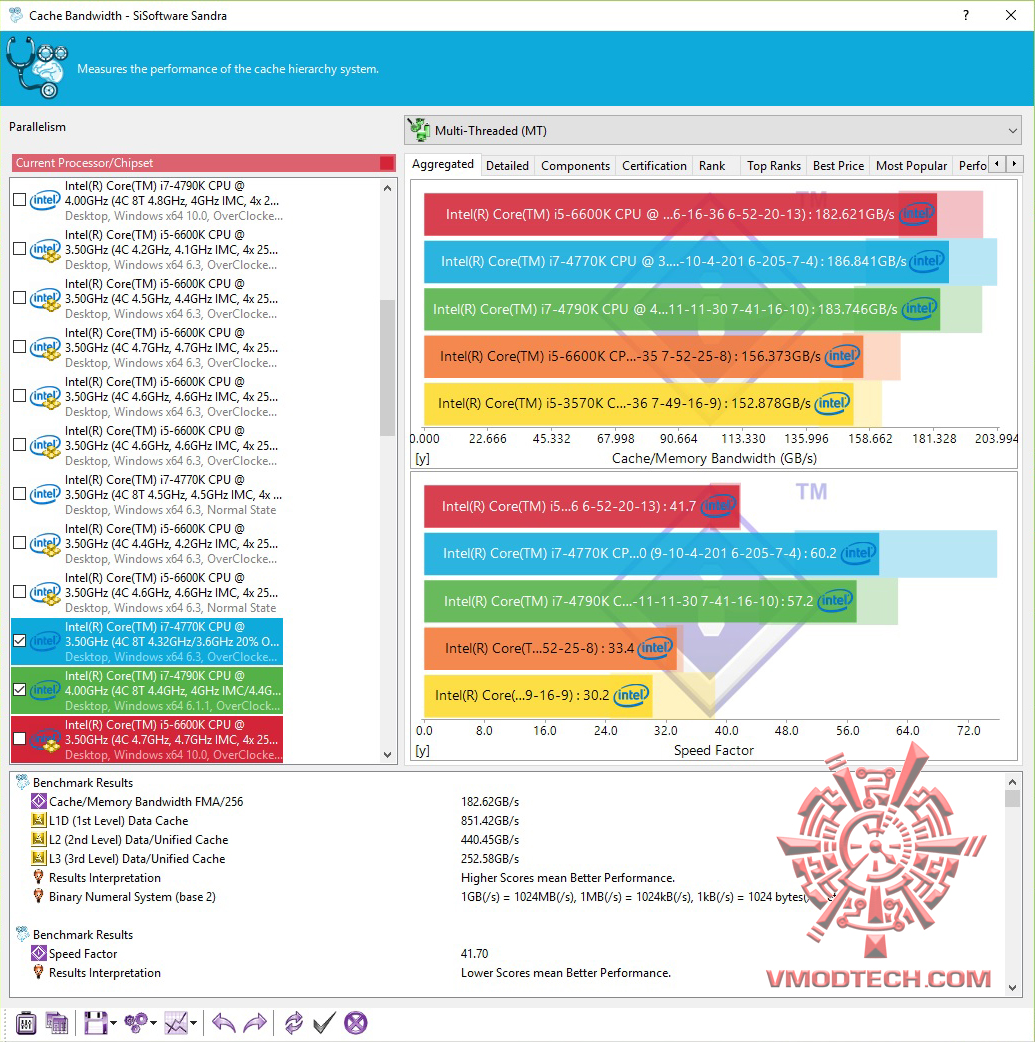Check the red i5-6600K Windows x64 10.0 checkbox

click(x=20, y=739)
